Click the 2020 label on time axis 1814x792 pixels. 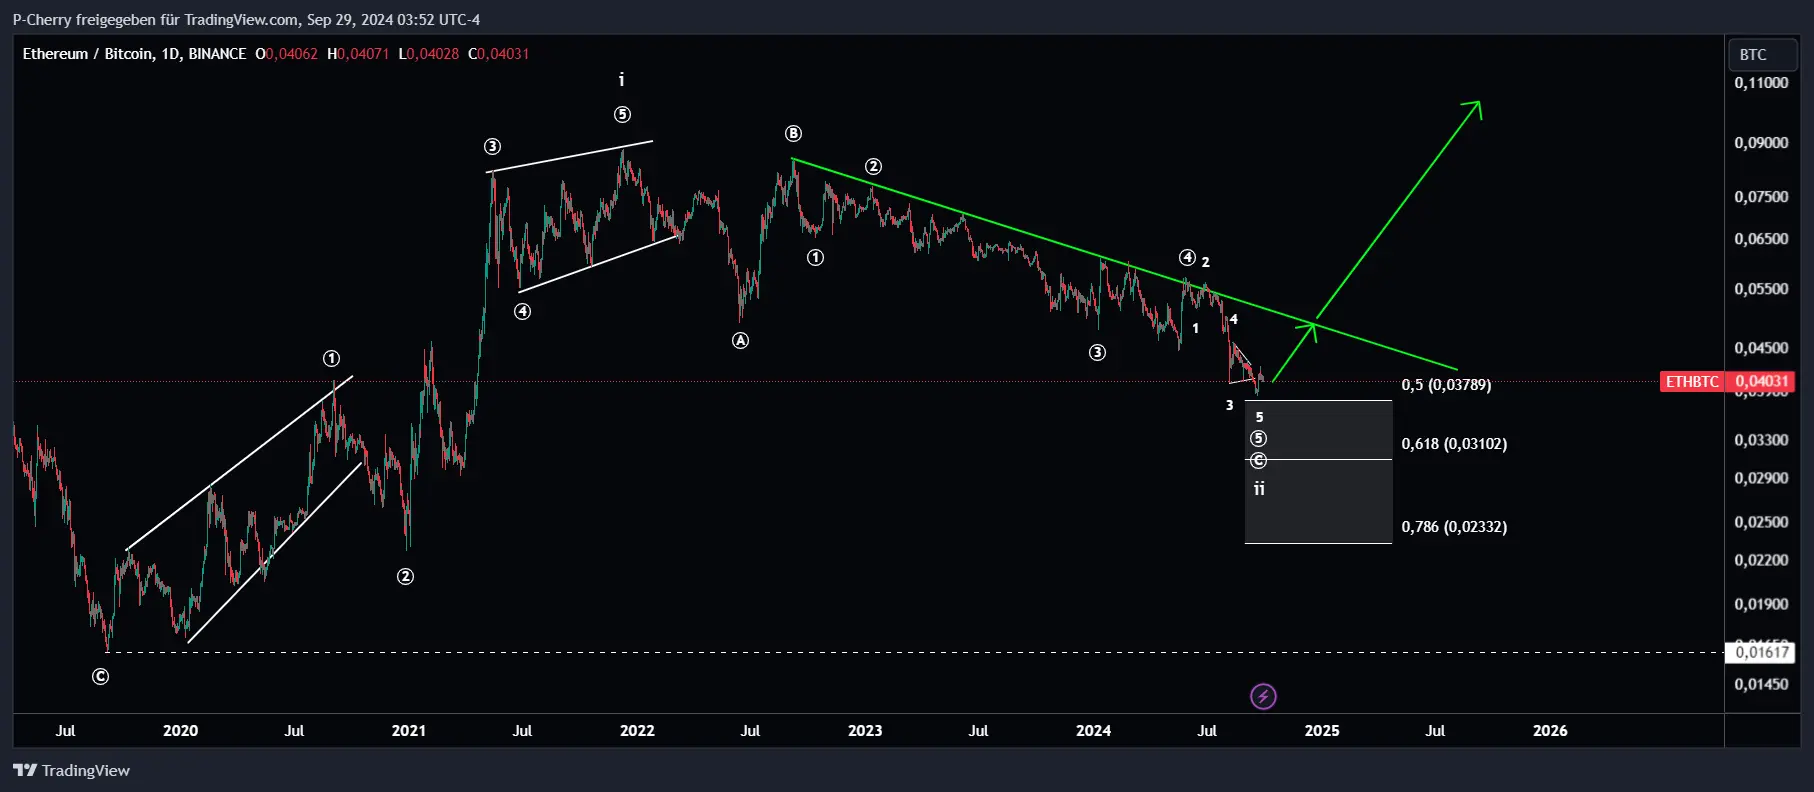coord(180,731)
